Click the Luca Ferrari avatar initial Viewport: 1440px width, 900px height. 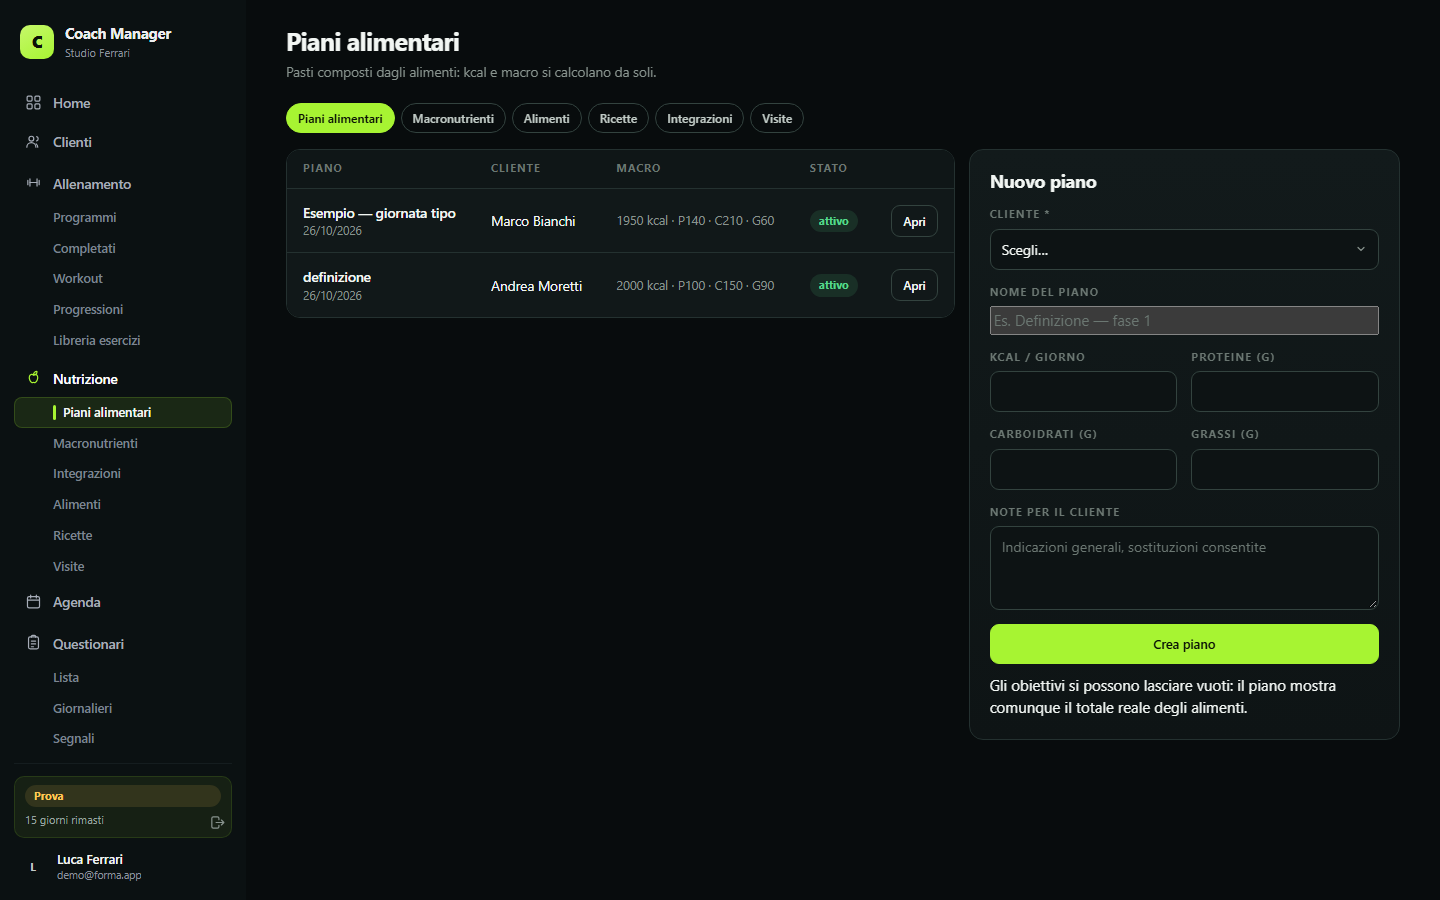point(33,867)
